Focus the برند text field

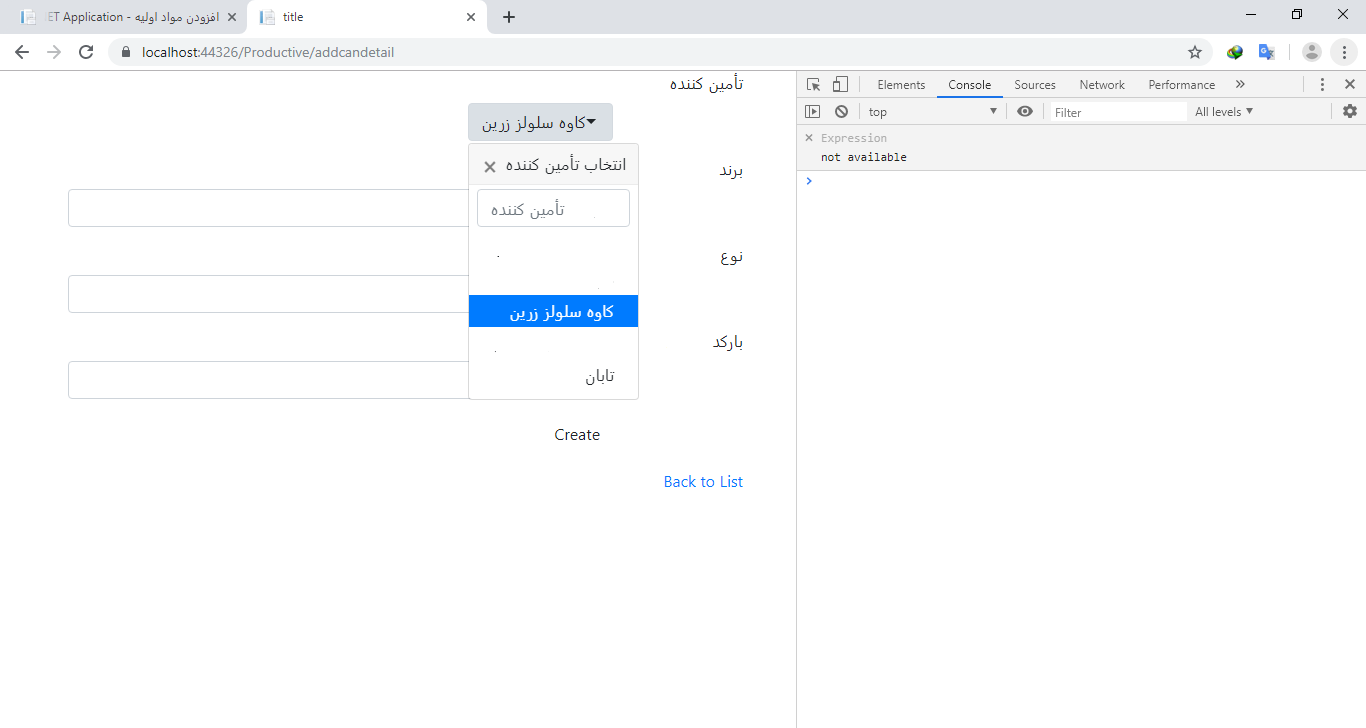point(269,208)
